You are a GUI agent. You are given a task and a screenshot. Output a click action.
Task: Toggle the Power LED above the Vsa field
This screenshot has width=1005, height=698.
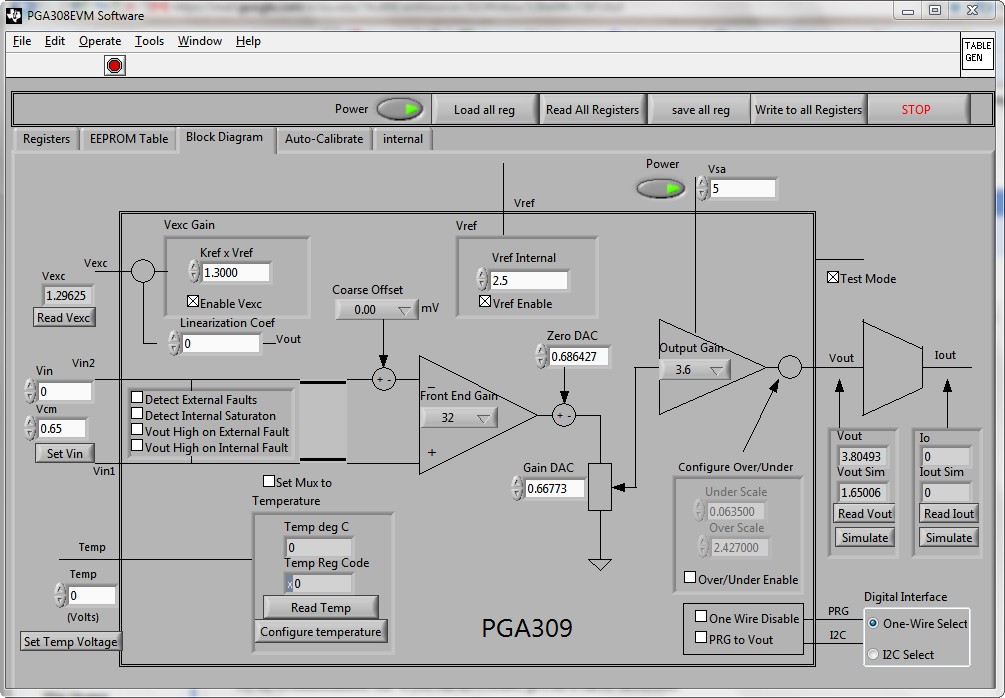click(660, 187)
